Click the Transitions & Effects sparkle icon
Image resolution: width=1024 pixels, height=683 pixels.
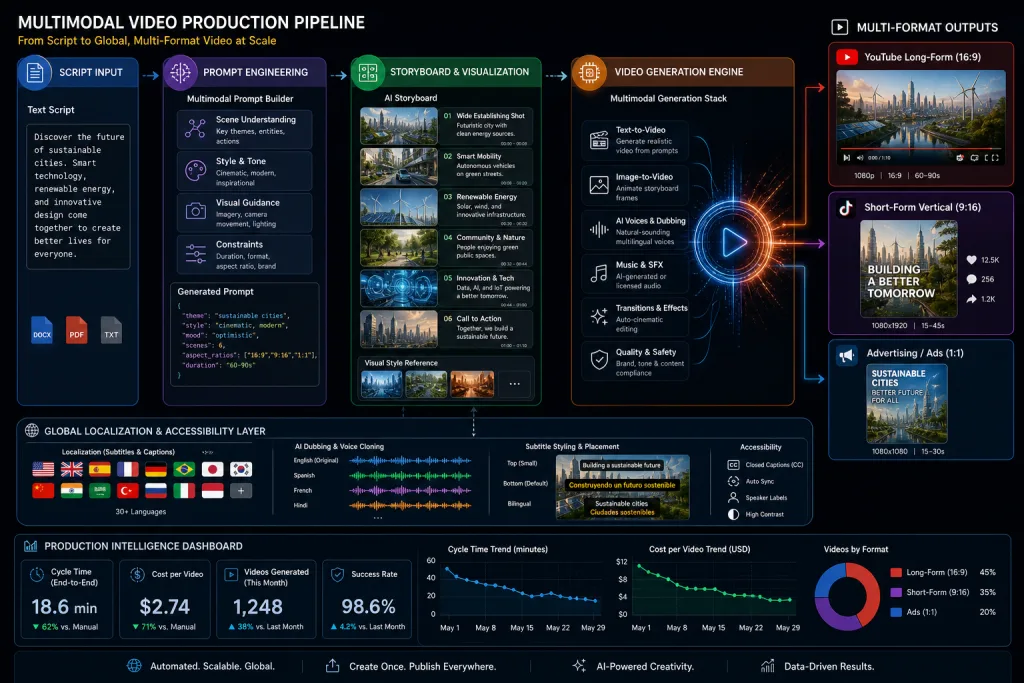[x=599, y=317]
